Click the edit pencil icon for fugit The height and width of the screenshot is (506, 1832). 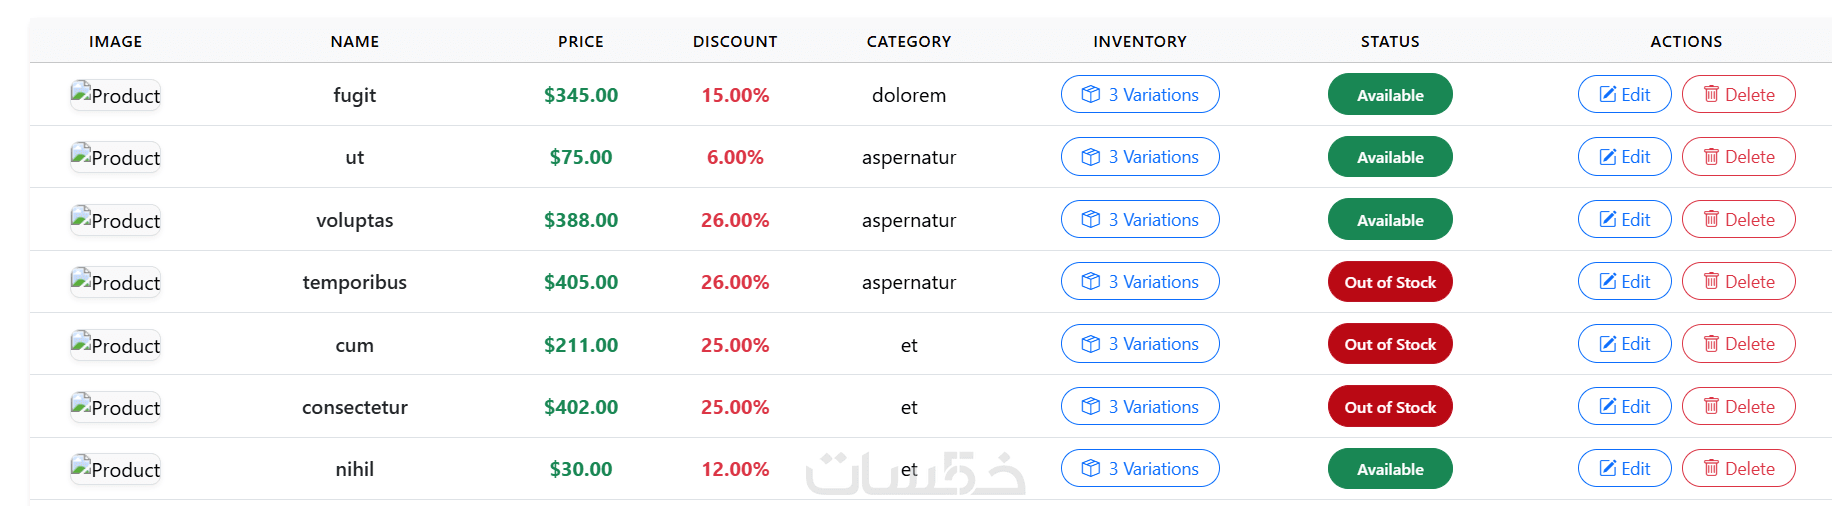[1608, 95]
